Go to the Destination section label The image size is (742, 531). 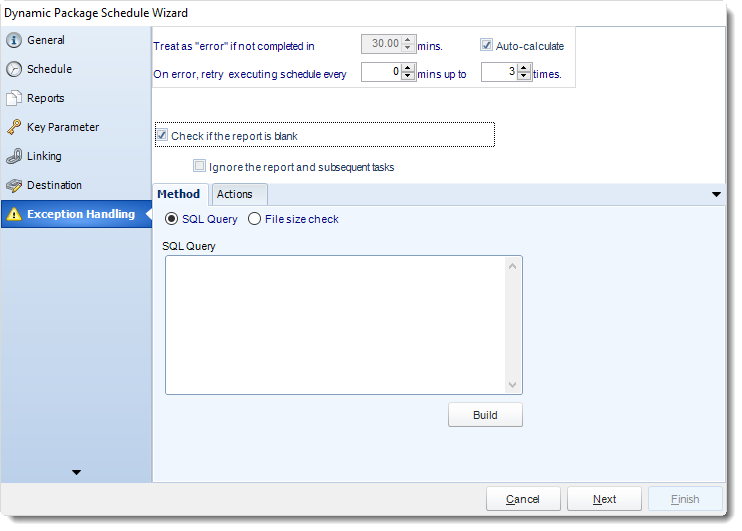(54, 185)
